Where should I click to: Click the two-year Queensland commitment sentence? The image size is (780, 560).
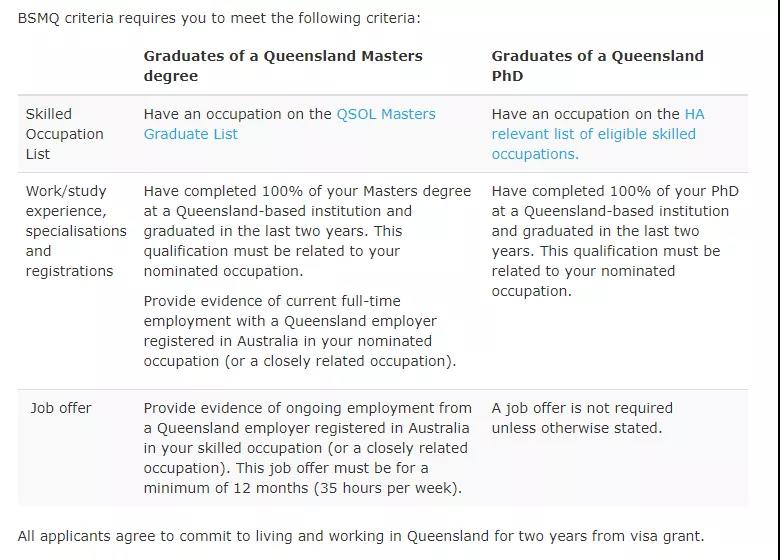tap(361, 536)
